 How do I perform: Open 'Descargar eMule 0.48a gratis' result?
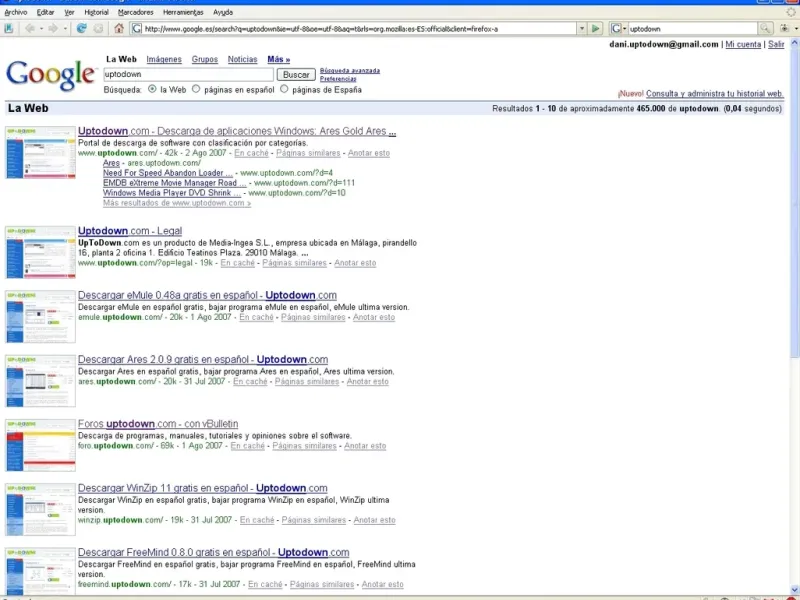207,295
